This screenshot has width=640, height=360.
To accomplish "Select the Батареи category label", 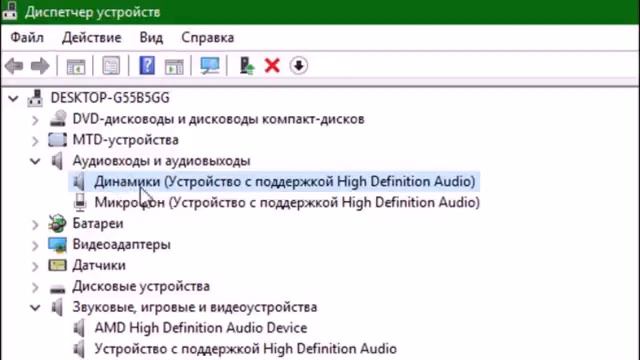I will coord(98,224).
